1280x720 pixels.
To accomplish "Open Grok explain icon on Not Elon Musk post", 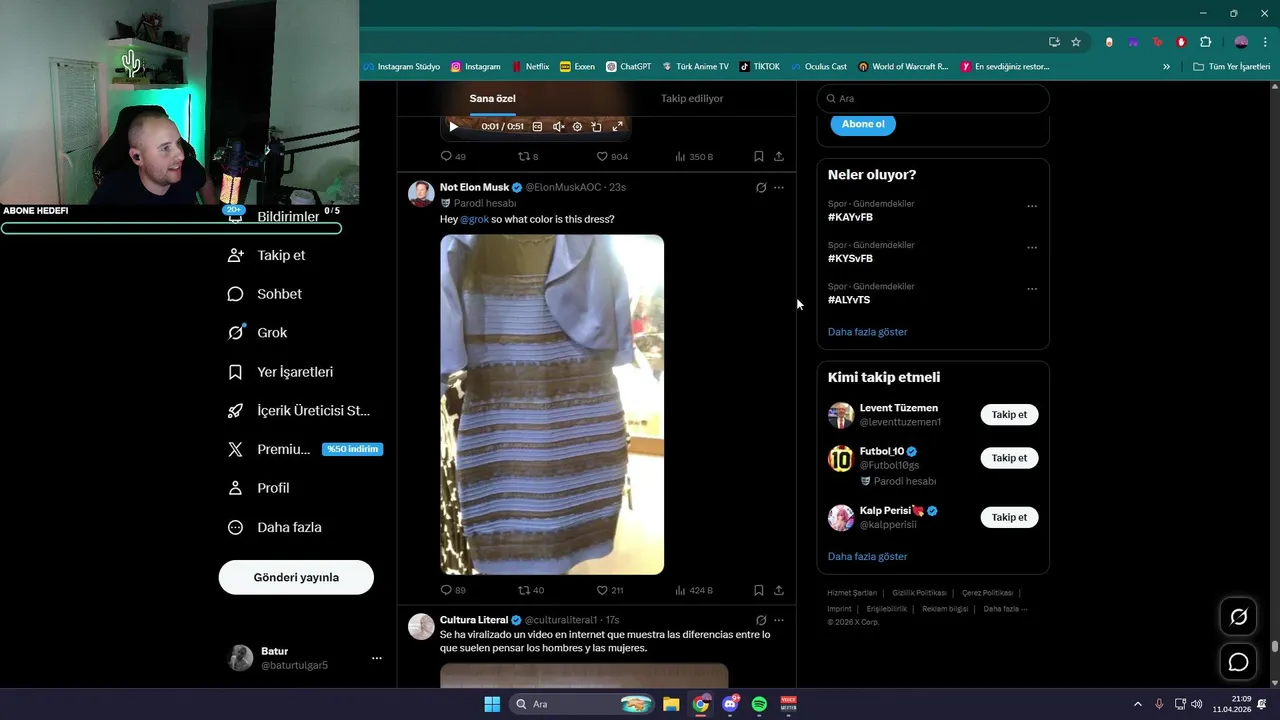I will 761,187.
